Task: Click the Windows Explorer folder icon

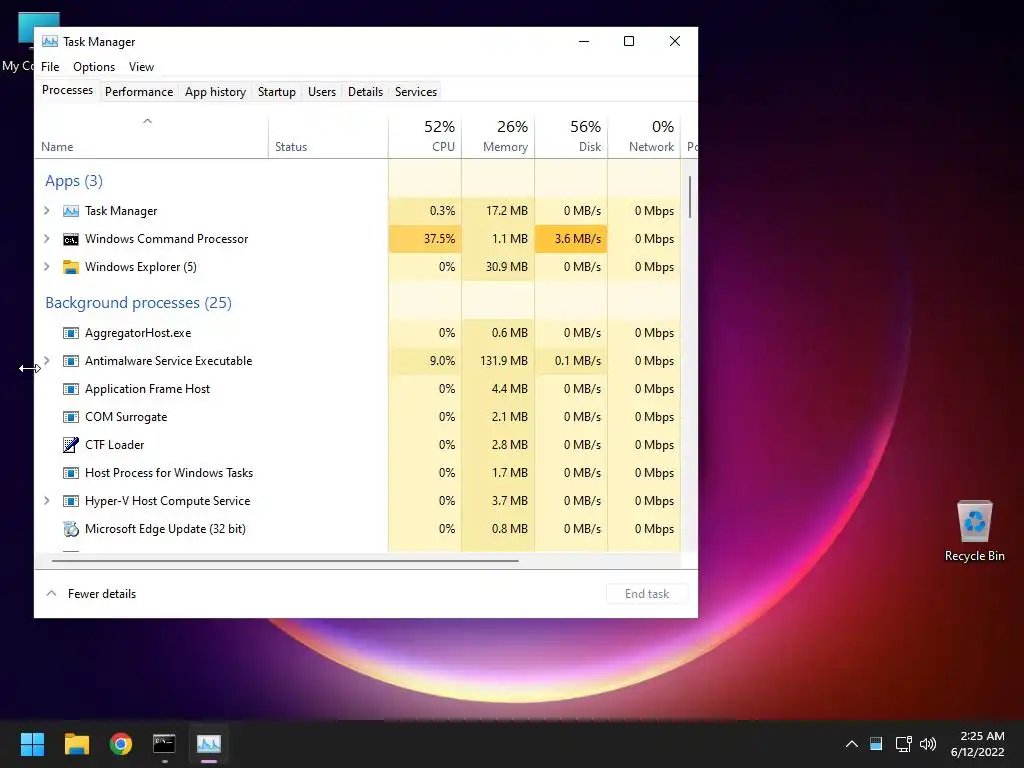Action: (x=71, y=267)
